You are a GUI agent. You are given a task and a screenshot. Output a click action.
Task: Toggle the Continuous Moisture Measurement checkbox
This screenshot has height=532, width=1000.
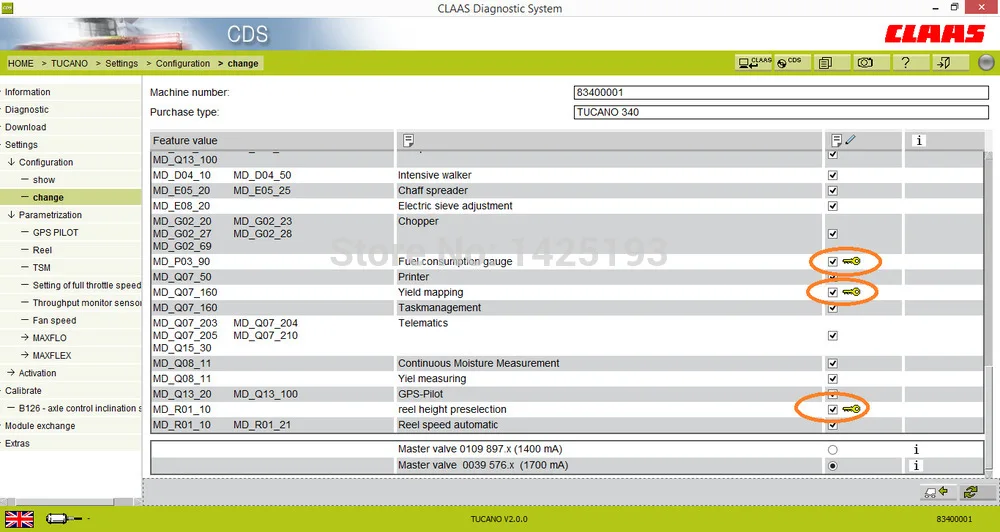click(832, 363)
